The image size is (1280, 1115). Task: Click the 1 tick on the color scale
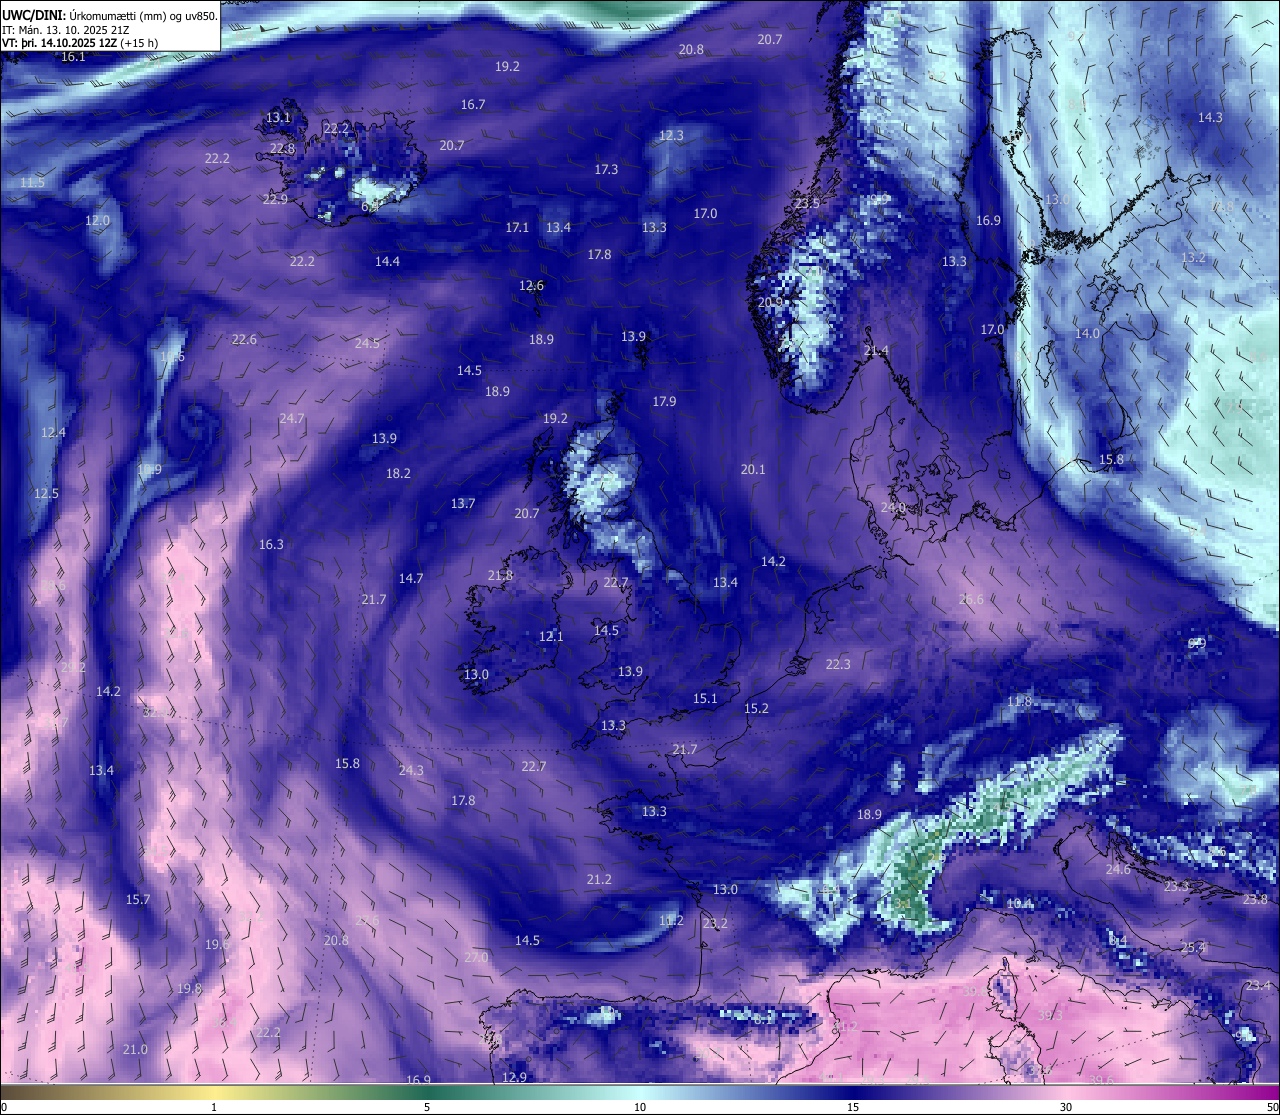coord(214,1107)
